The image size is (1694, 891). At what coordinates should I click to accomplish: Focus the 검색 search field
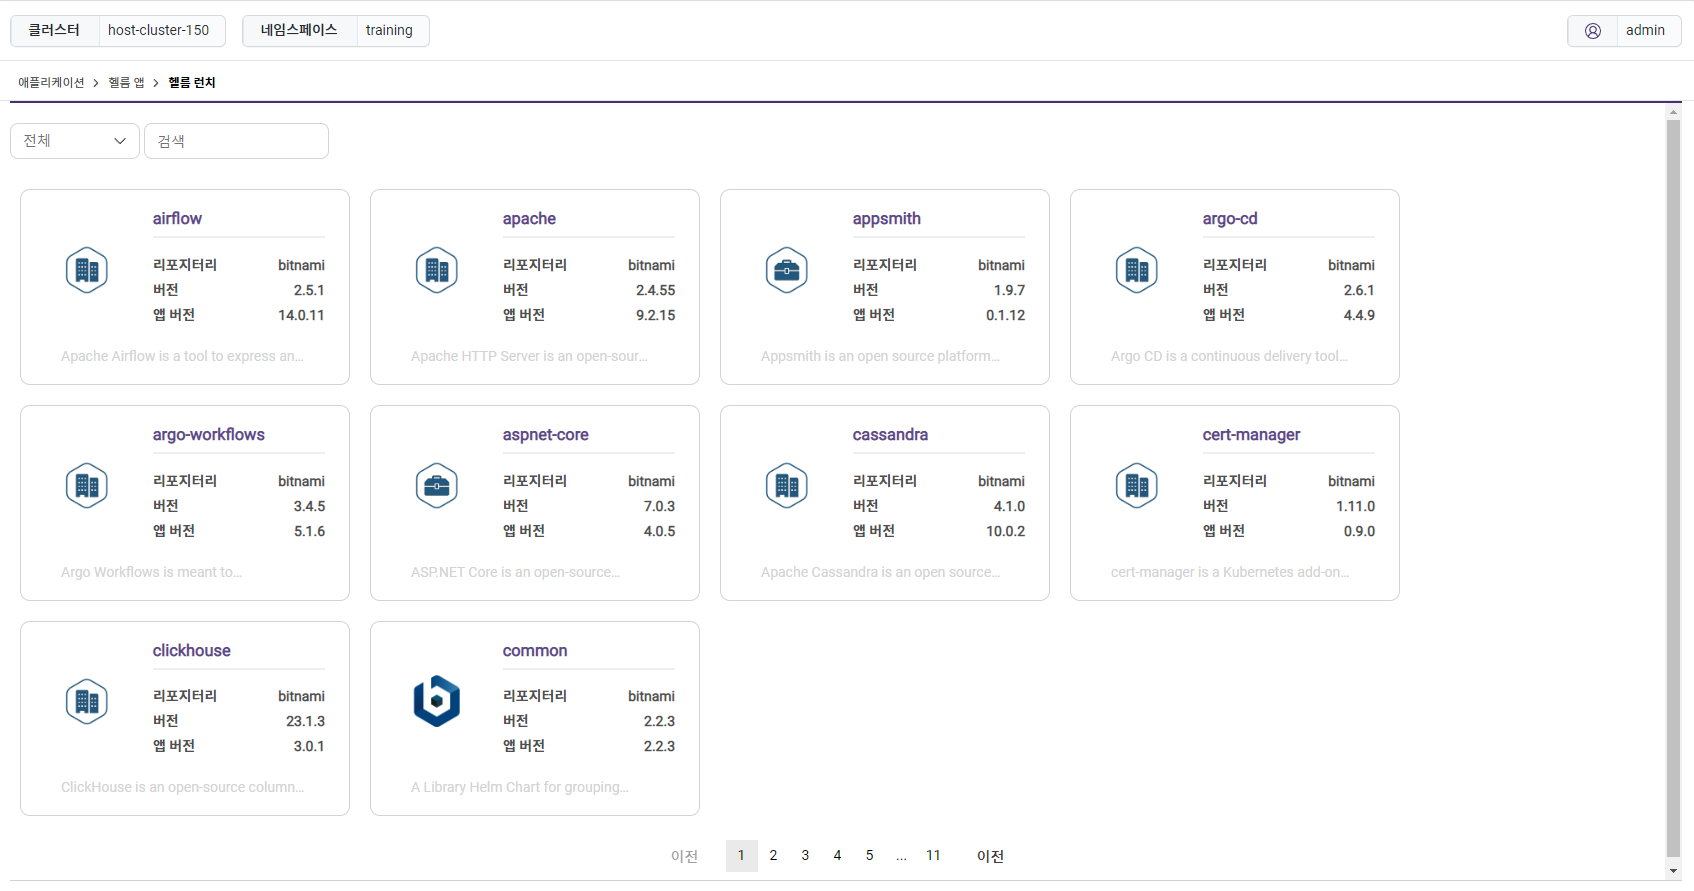(x=236, y=141)
